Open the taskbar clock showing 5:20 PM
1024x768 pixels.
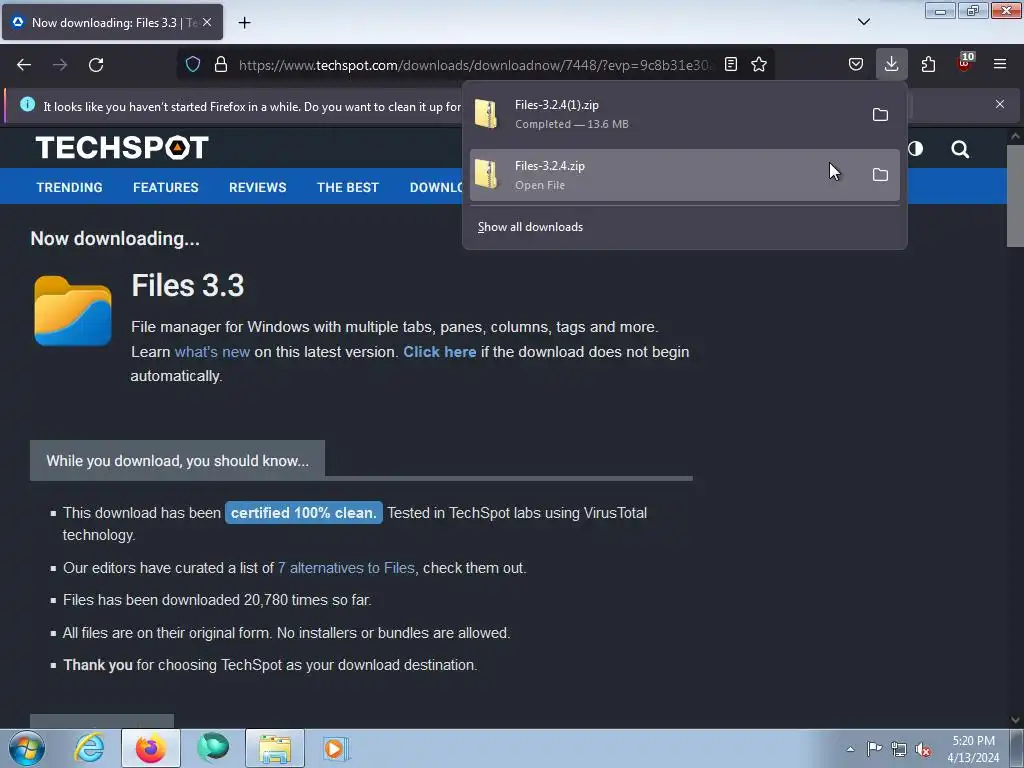click(x=973, y=749)
